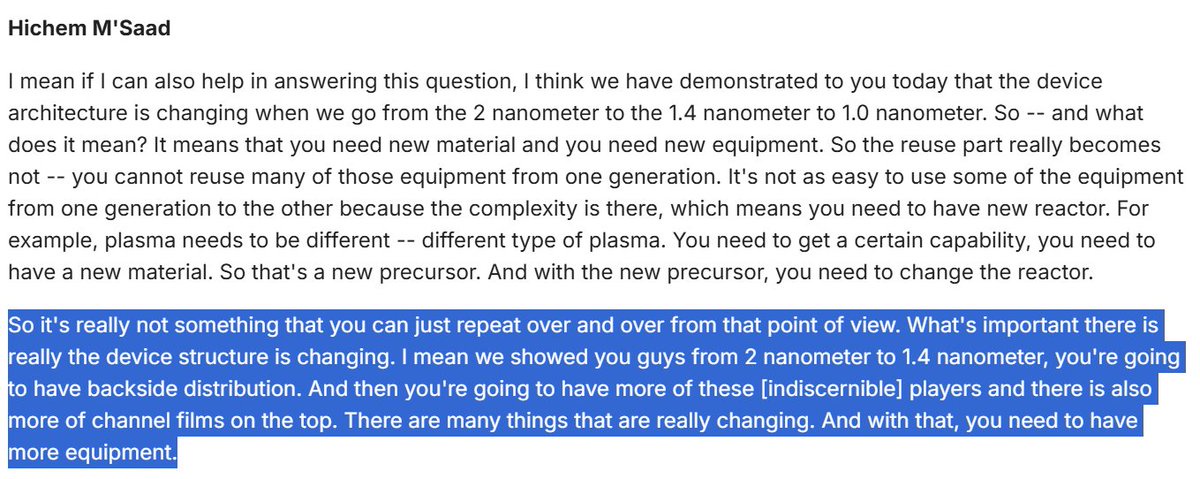Click the final highlighted words "more equipment."
This screenshot has height=479, width=1200.
click(92, 455)
